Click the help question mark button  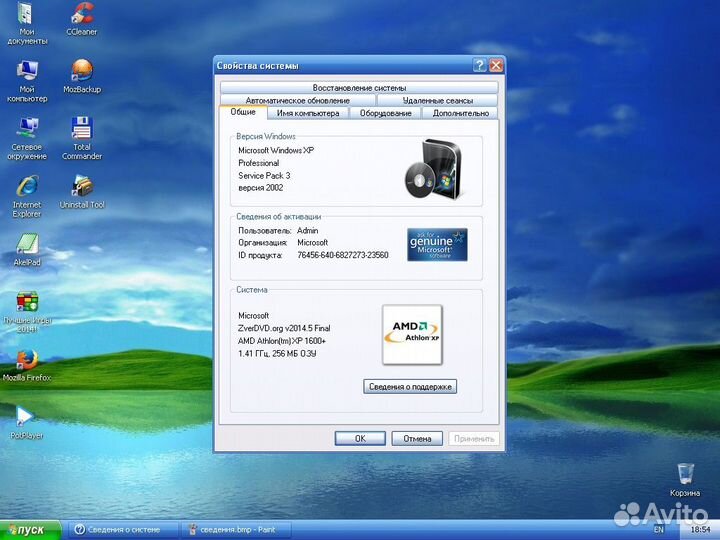(x=479, y=65)
